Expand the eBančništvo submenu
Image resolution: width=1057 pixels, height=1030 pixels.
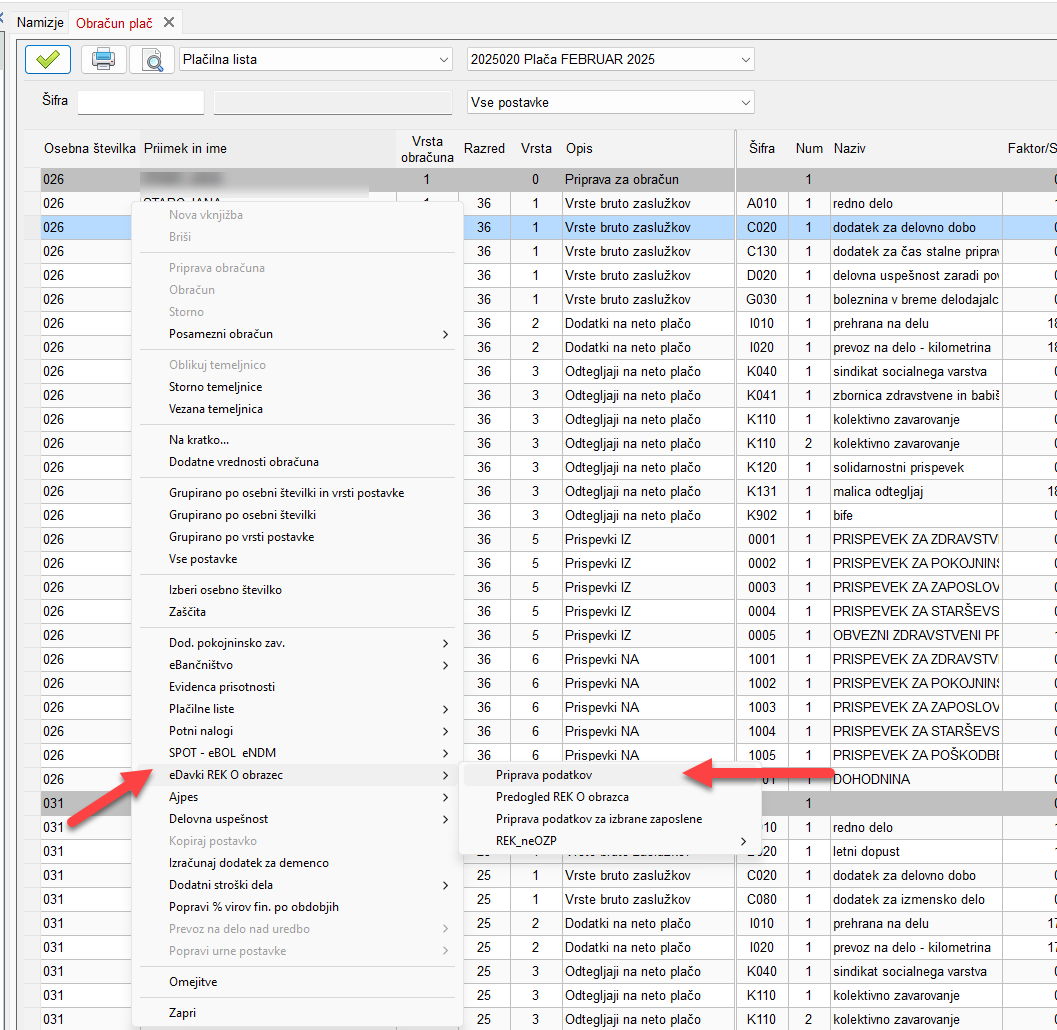tap(297, 665)
